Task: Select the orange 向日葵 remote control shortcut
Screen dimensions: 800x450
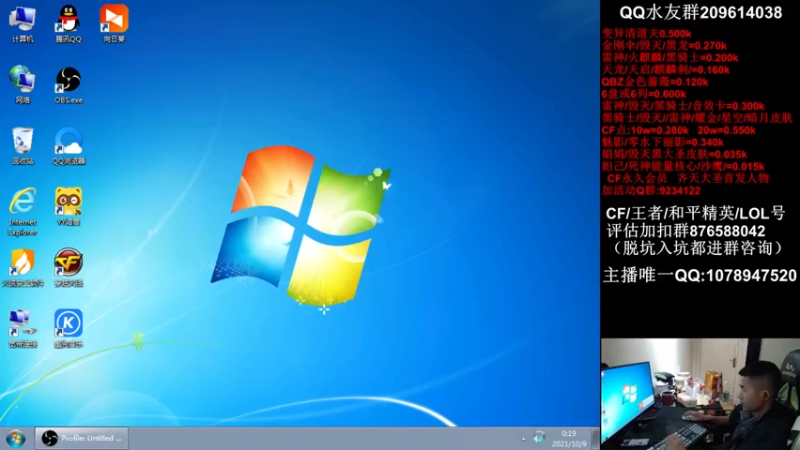Action: (114, 23)
